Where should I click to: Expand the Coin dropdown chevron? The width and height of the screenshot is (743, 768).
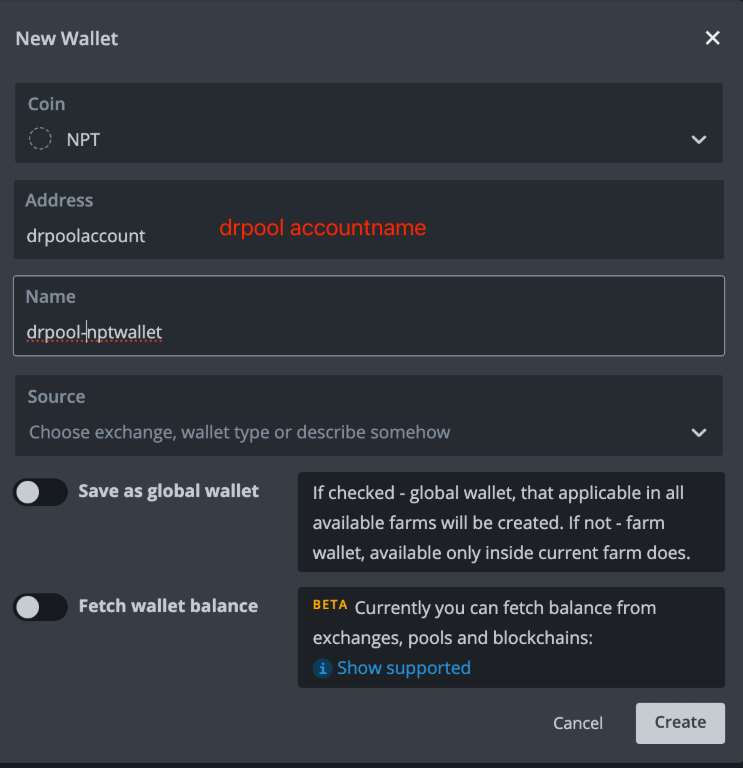699,140
